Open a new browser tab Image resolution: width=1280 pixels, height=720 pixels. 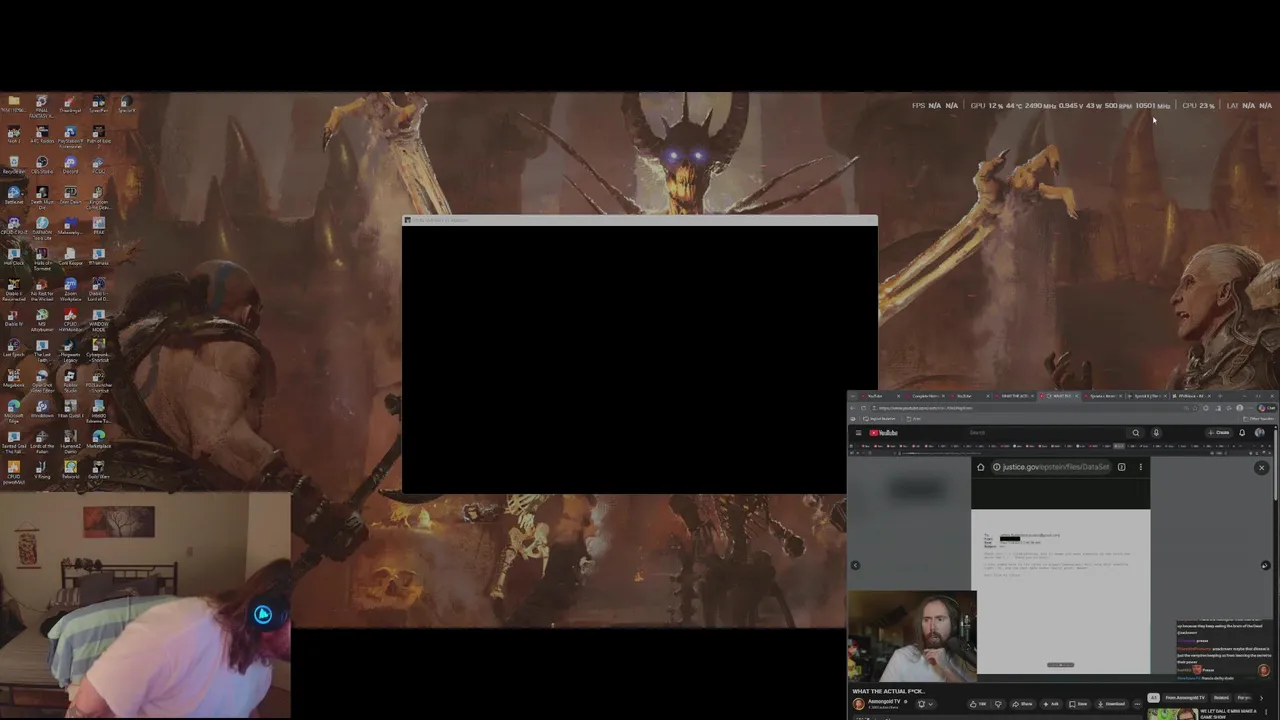[1220, 396]
